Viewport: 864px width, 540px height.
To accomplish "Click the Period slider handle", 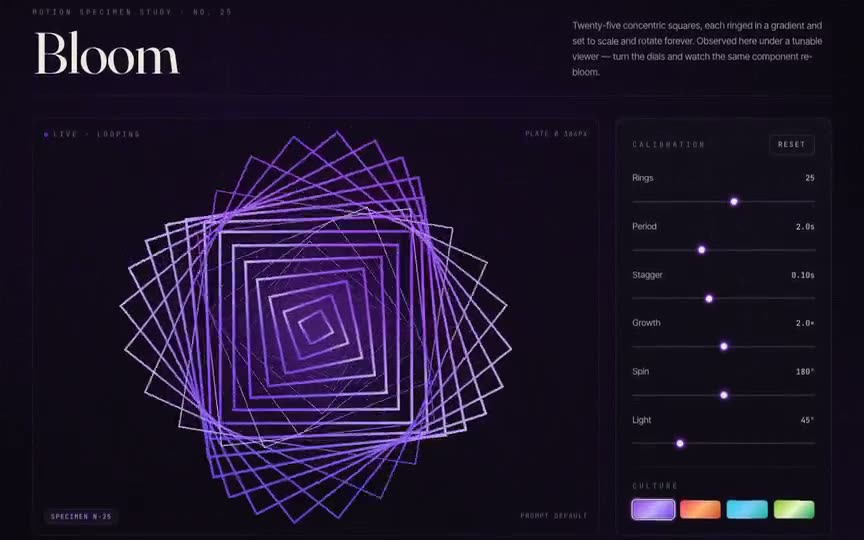I will (x=701, y=250).
